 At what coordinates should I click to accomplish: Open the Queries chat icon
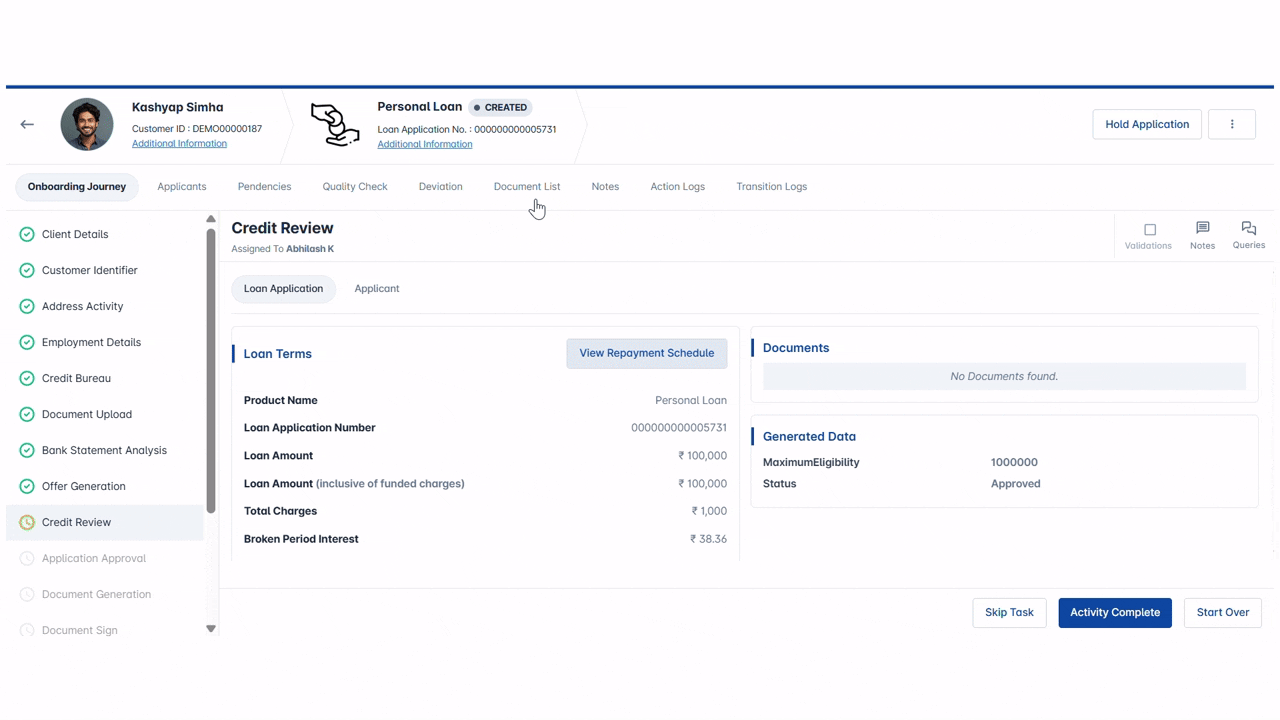tap(1248, 228)
